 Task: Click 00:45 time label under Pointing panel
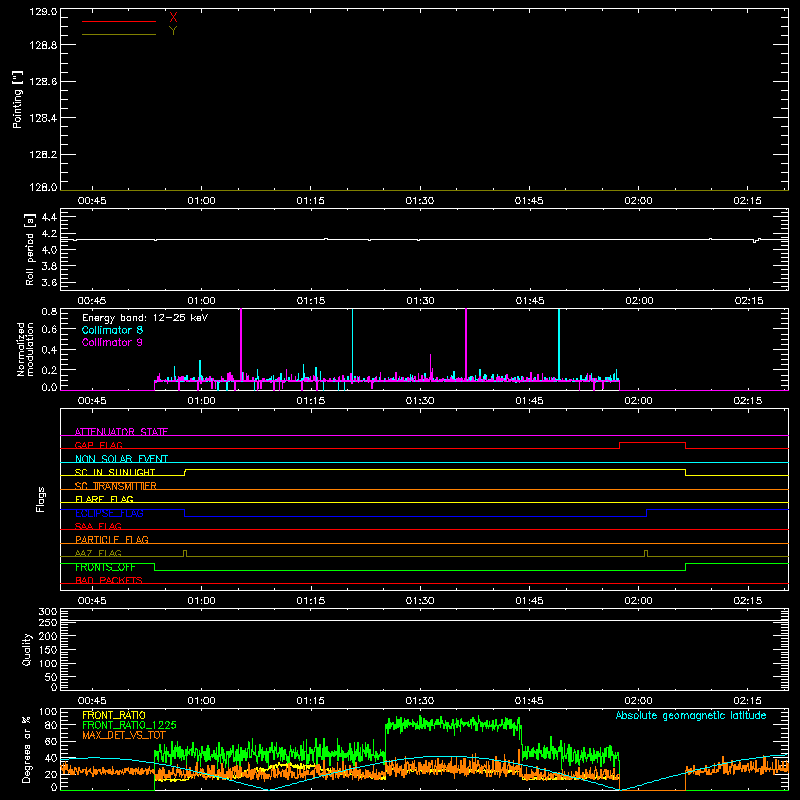coord(92,201)
